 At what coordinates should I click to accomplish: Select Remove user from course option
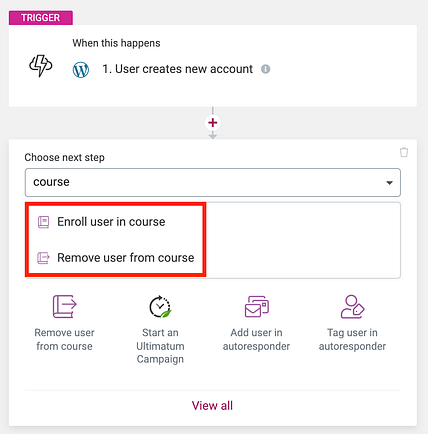click(115, 258)
